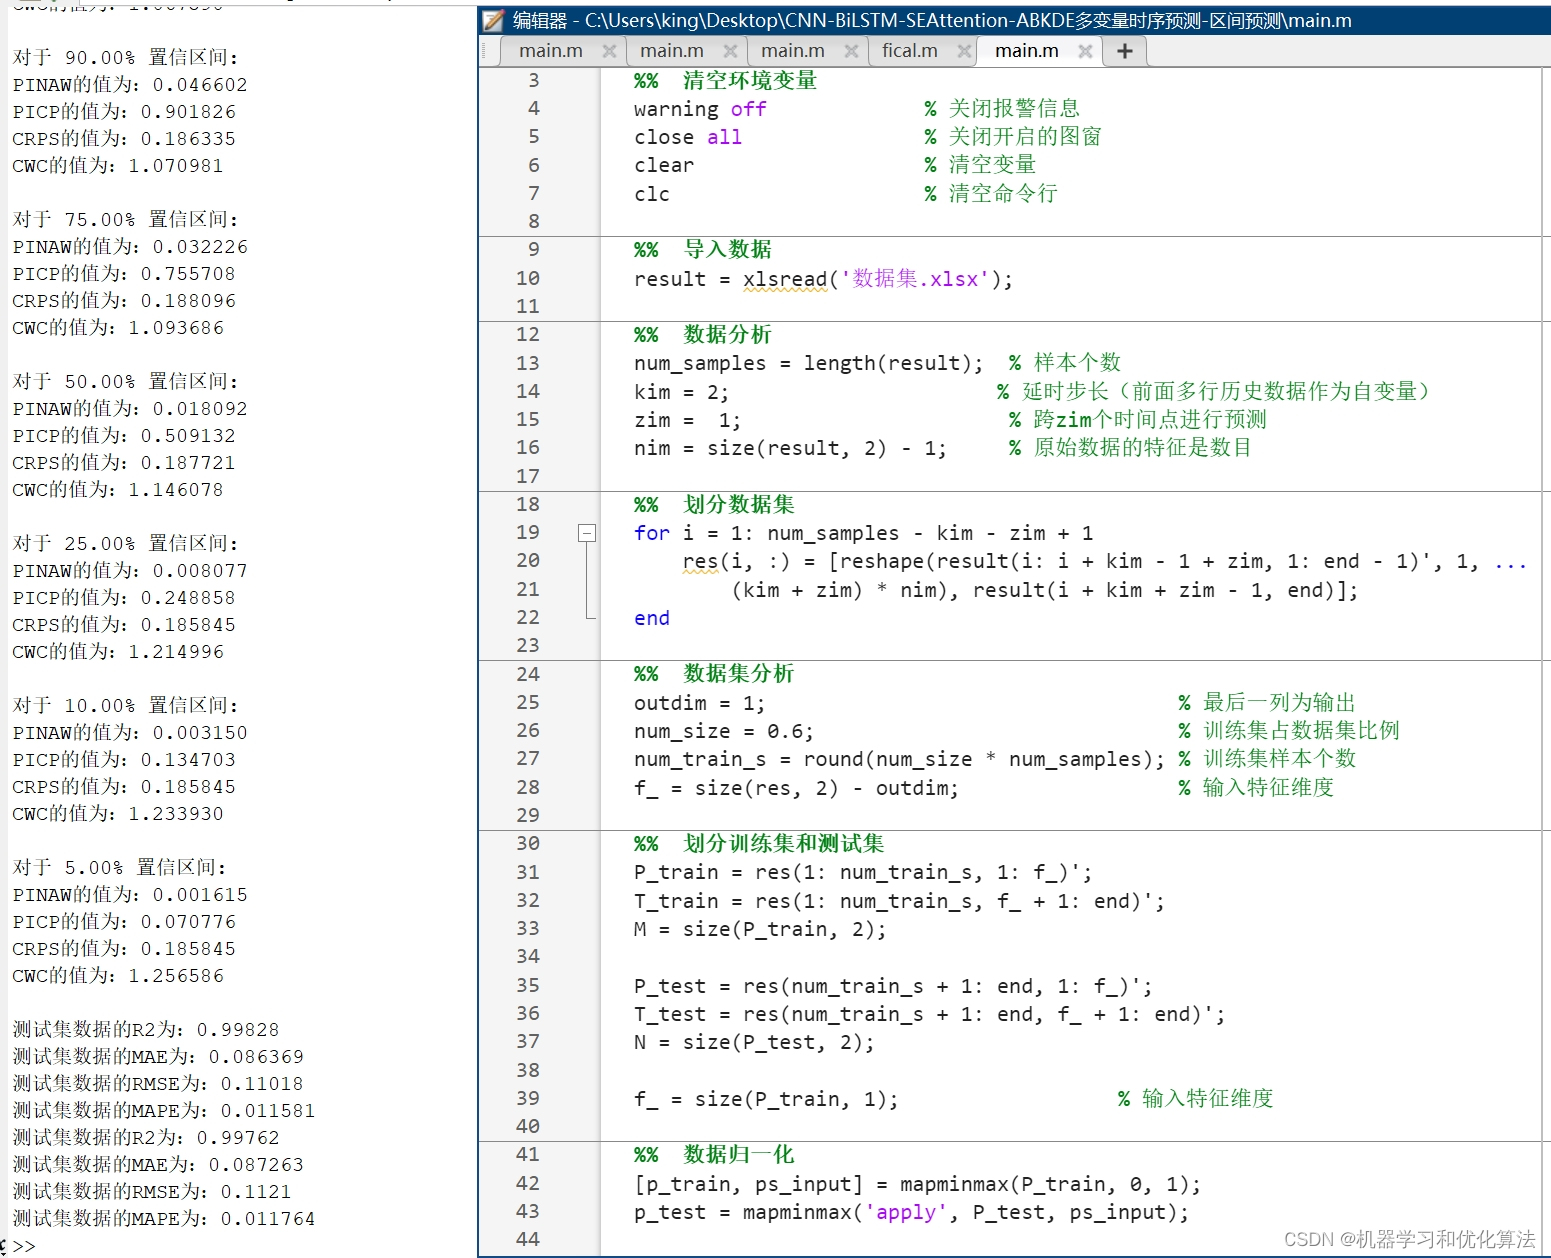
Task: Click the 'end' keyword on line 22
Action: click(652, 618)
